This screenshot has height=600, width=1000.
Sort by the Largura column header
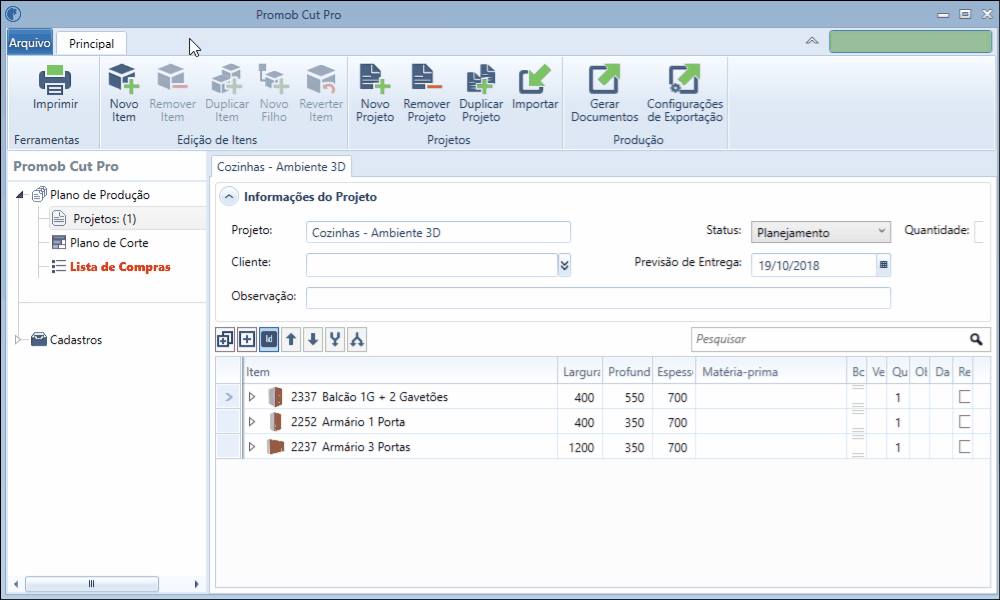tap(580, 372)
